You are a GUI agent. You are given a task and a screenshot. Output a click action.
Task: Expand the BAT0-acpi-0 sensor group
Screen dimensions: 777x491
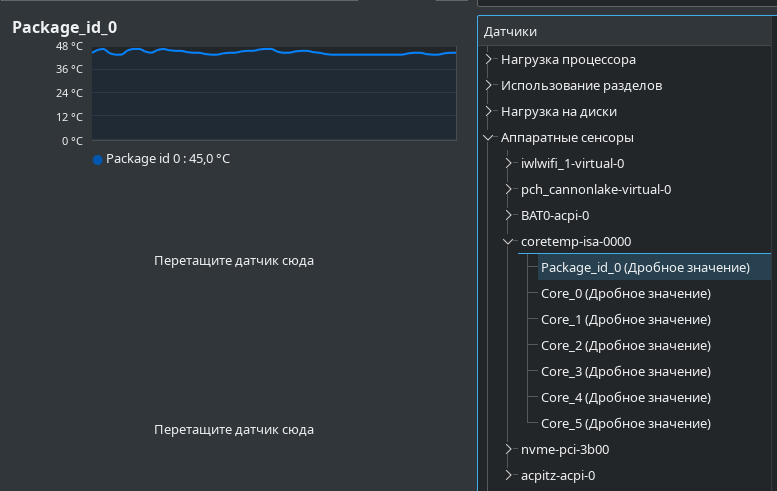coord(508,216)
